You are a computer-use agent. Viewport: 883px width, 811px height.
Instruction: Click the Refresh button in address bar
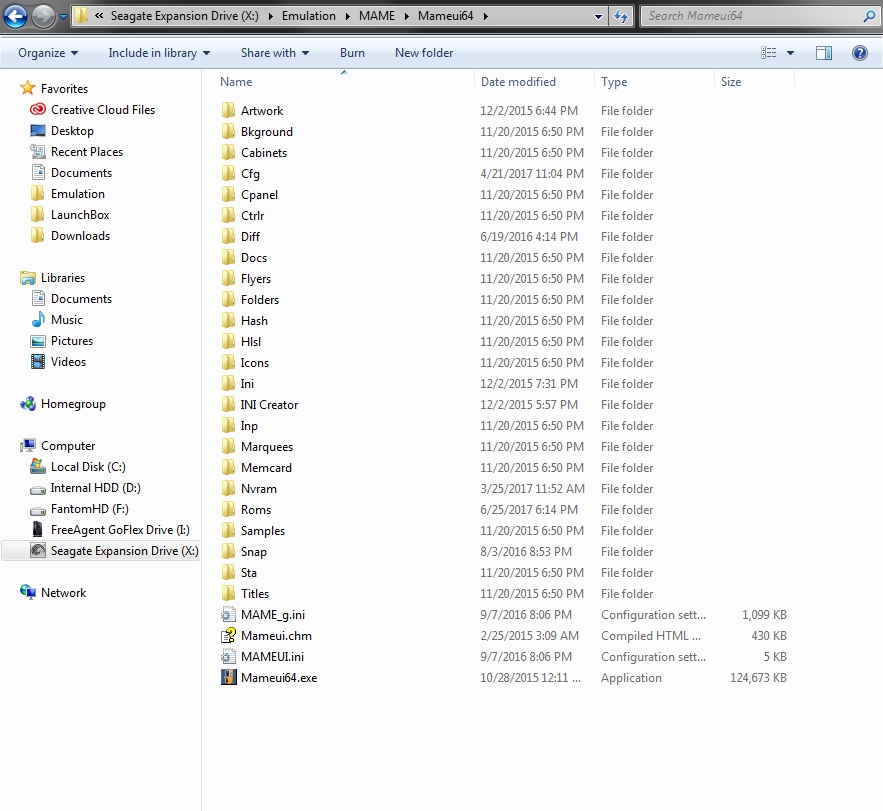621,16
